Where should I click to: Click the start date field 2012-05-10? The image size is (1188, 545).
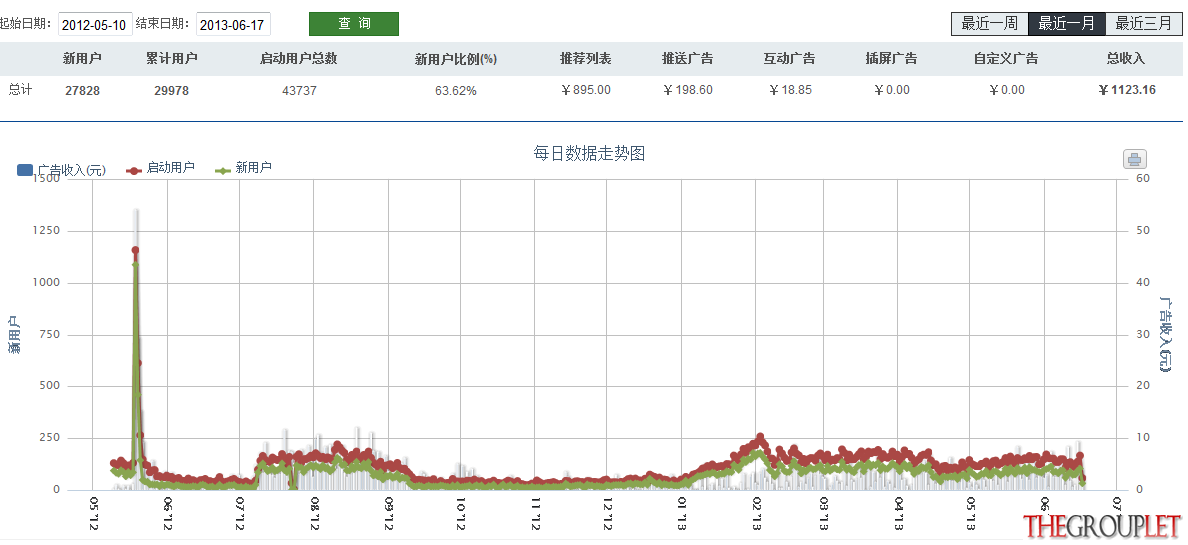pos(95,24)
